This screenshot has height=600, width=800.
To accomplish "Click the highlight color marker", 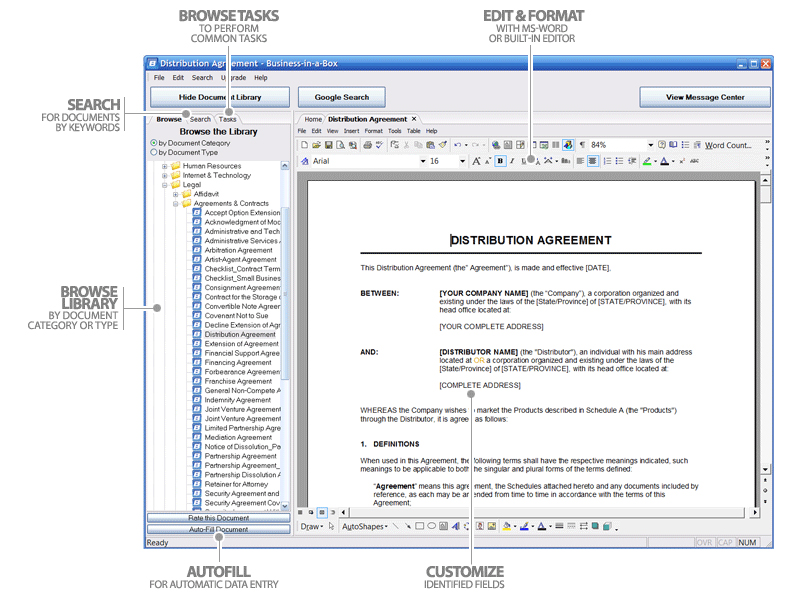I will point(647,161).
